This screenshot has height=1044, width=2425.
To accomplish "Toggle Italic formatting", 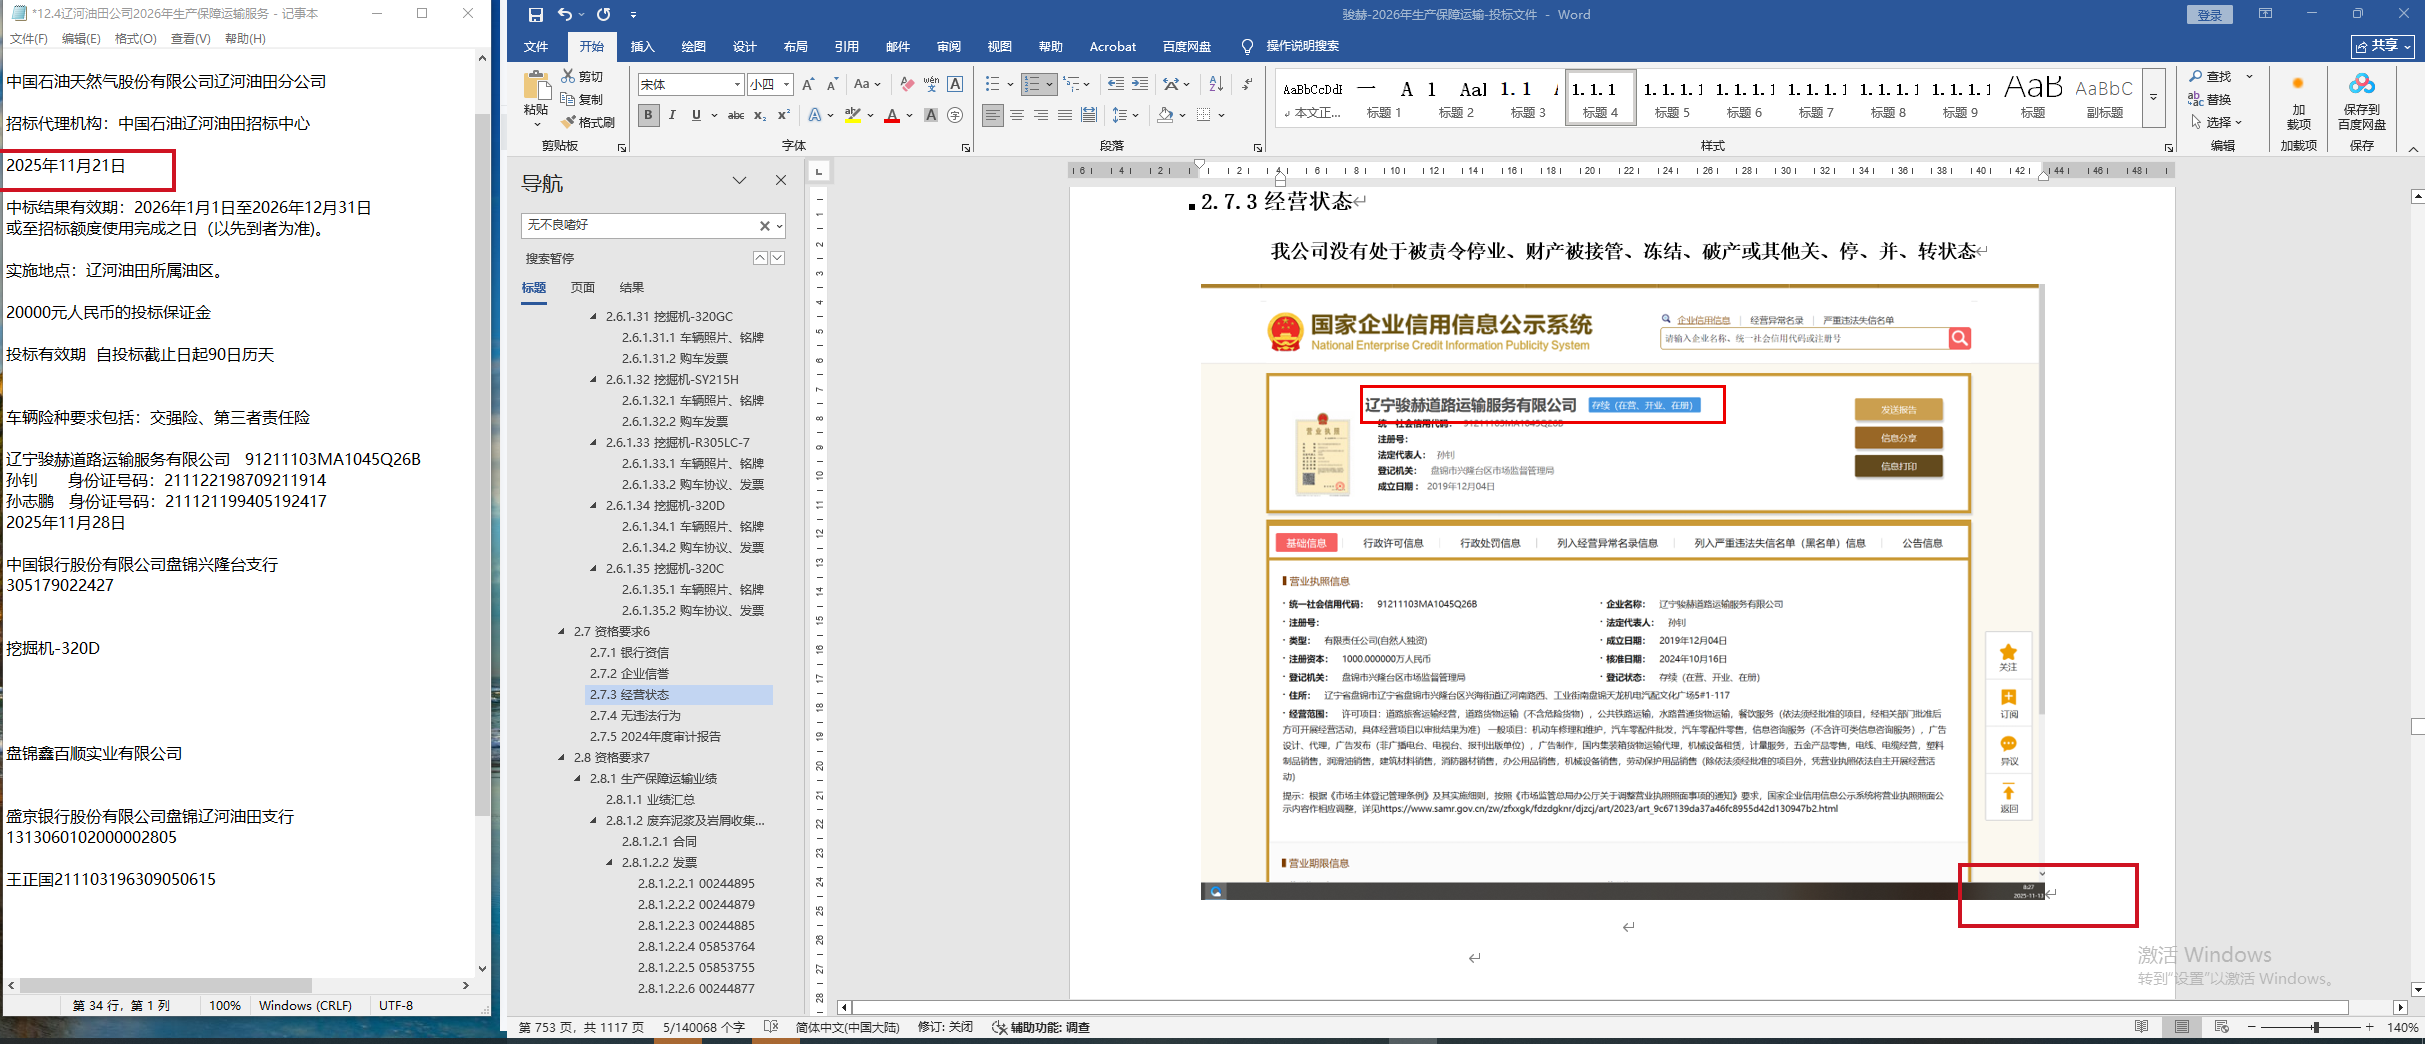I will [672, 115].
